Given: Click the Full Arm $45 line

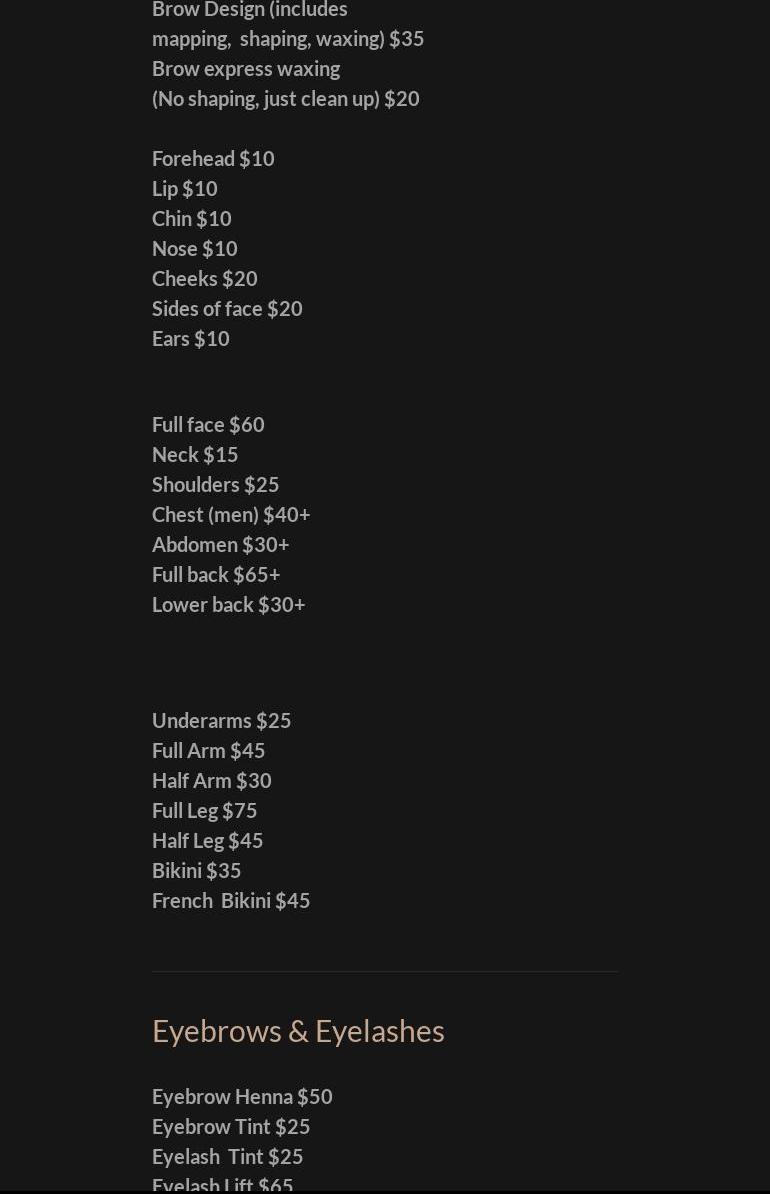Looking at the screenshot, I should coord(209,751).
